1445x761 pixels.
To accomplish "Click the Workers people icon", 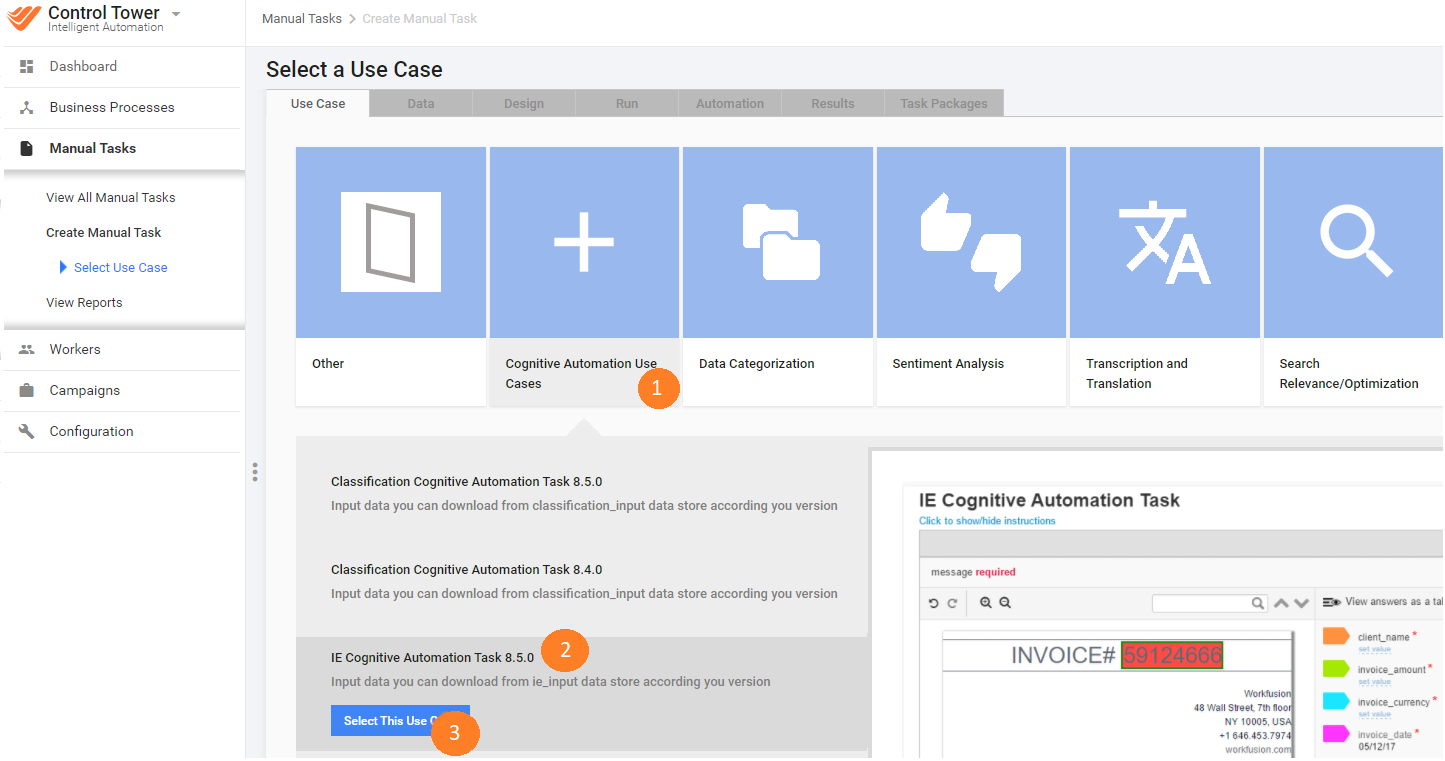I will (27, 349).
